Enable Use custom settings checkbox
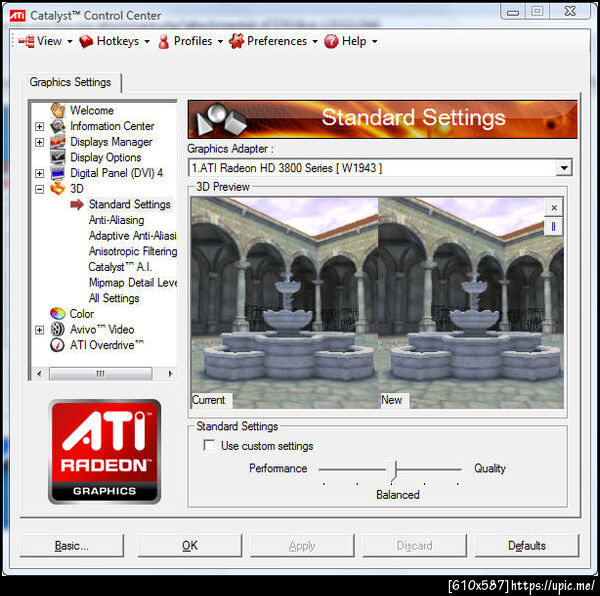Image resolution: width=600 pixels, height=596 pixels. (209, 445)
